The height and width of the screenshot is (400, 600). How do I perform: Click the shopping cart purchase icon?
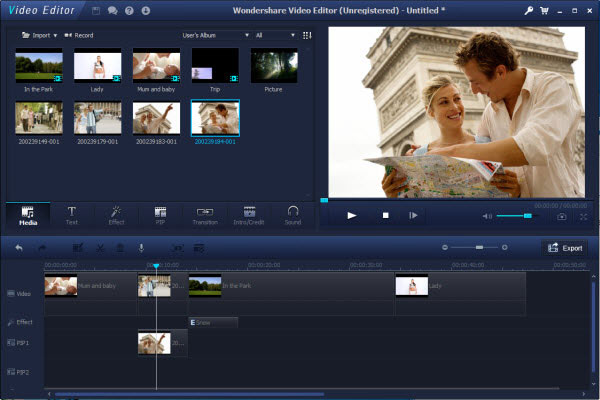[x=544, y=11]
